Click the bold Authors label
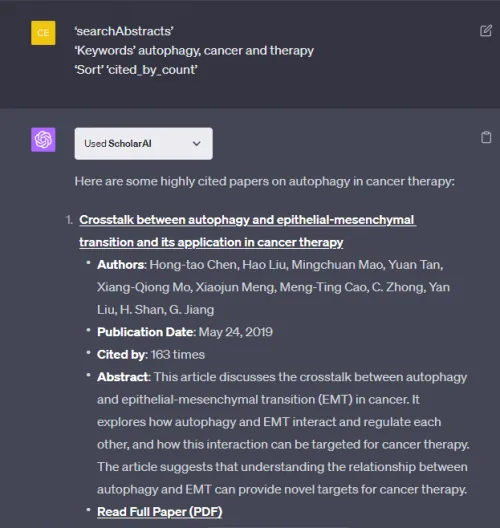Screen dimensions: 500x528 coord(121,265)
